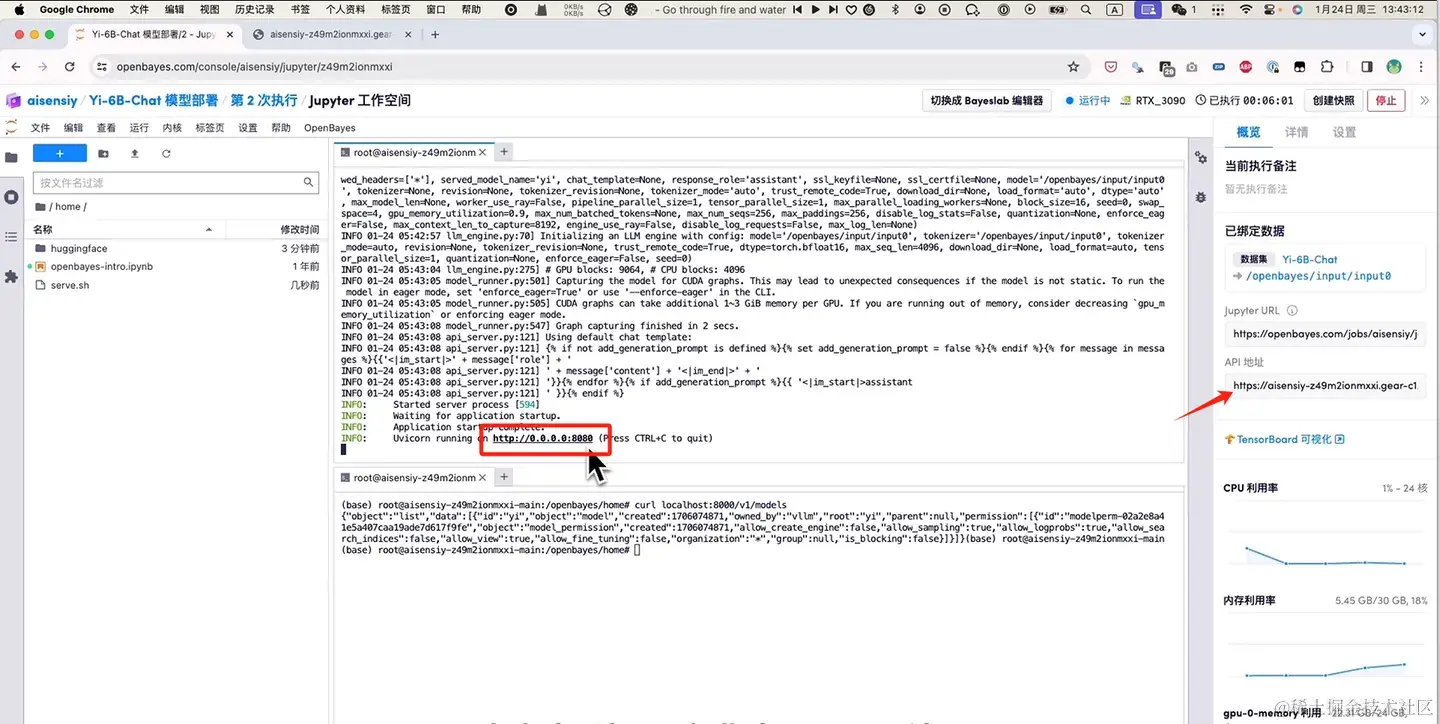Click the file name filter input
1440x724 pixels.
click(x=177, y=183)
